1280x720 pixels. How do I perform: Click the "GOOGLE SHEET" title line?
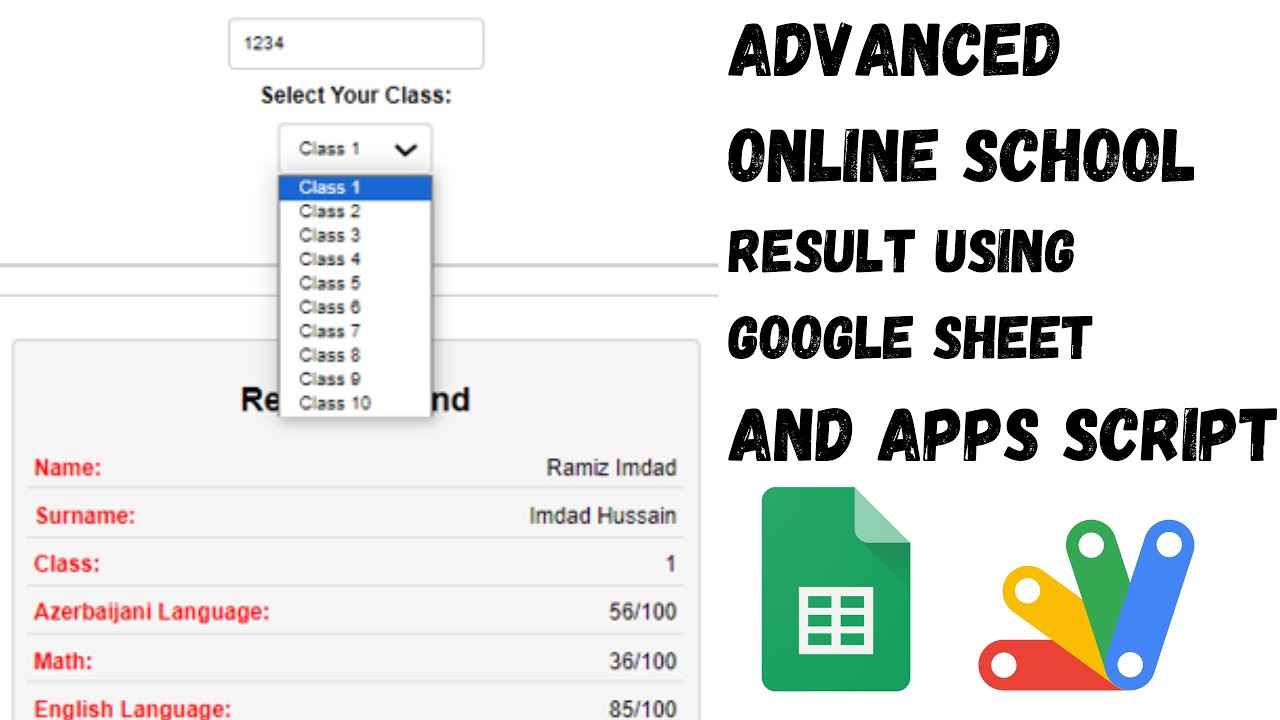click(x=910, y=336)
